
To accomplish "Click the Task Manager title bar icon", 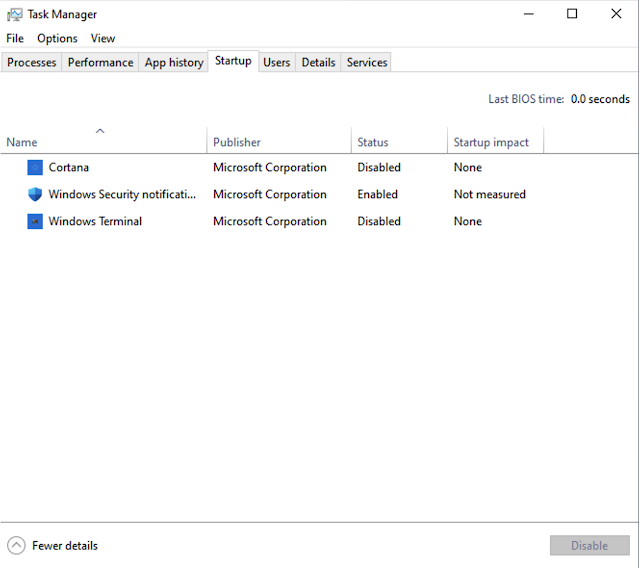I will coord(15,15).
